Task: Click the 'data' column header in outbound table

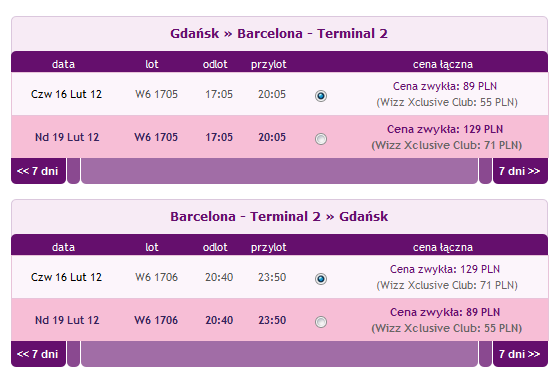Action: [63, 64]
